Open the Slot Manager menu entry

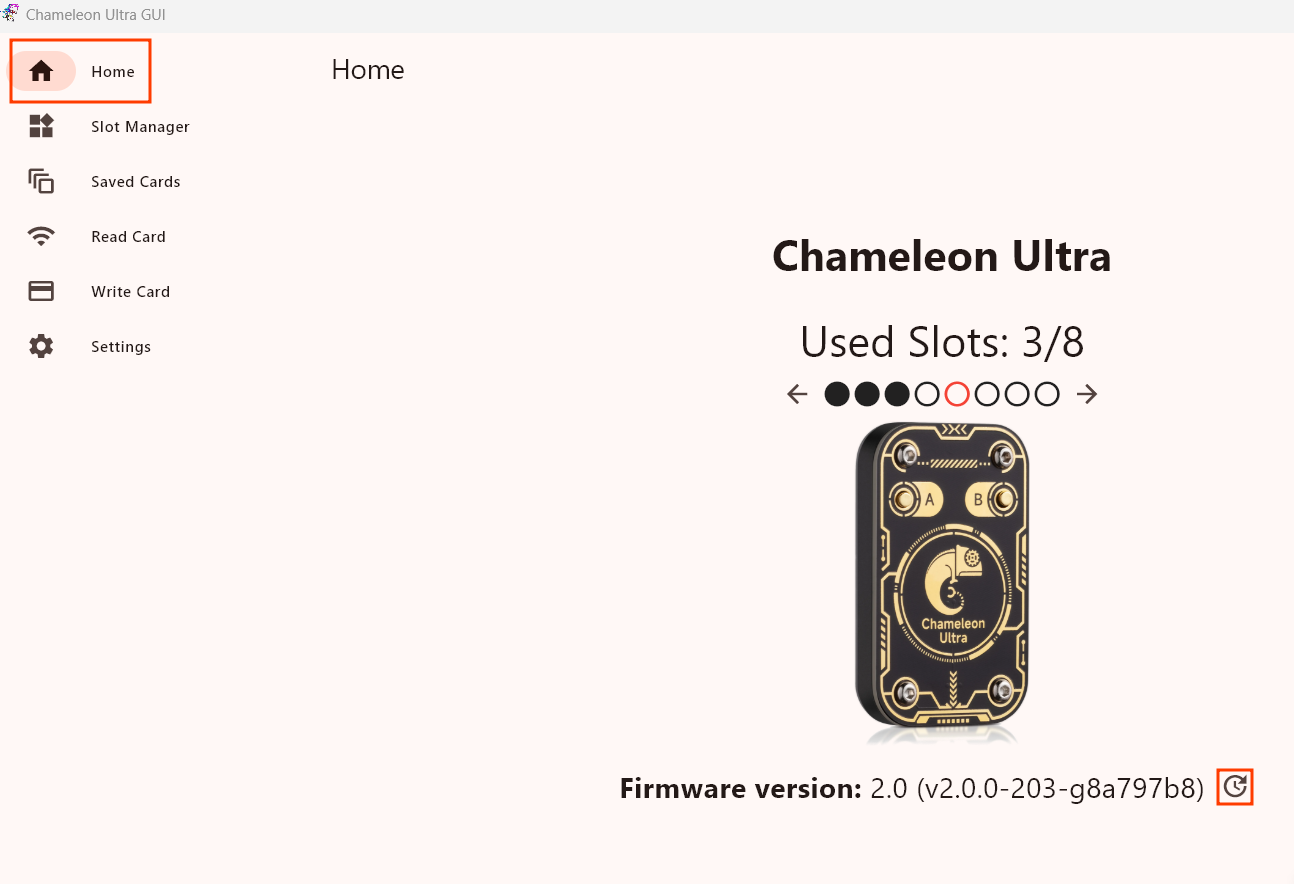[x=140, y=126]
